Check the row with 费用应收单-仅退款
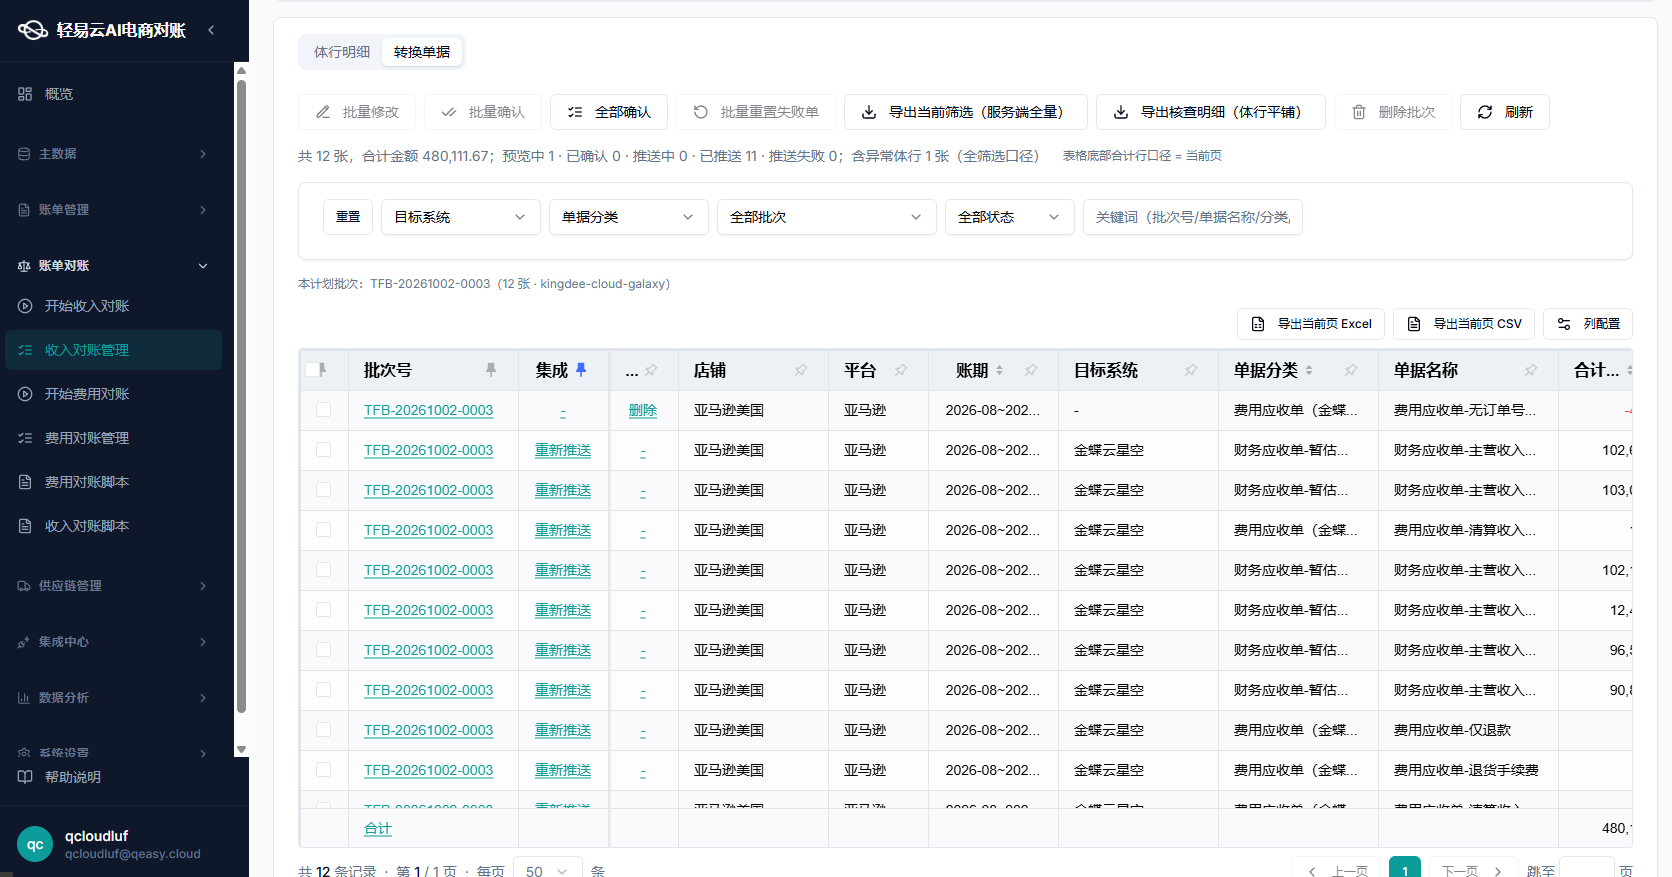The height and width of the screenshot is (877, 1672). point(323,730)
